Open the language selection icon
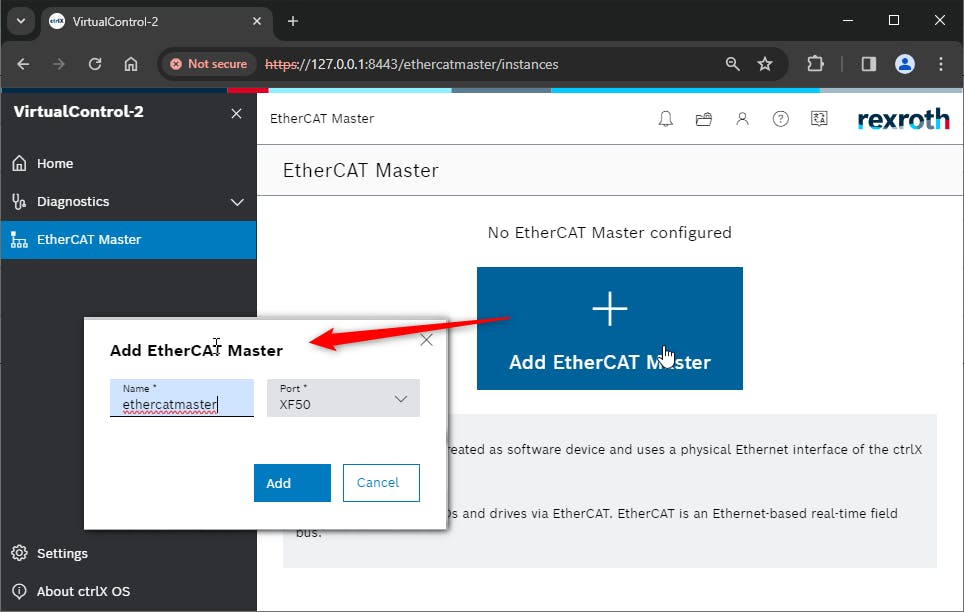The image size is (964, 612). pyautogui.click(x=819, y=119)
